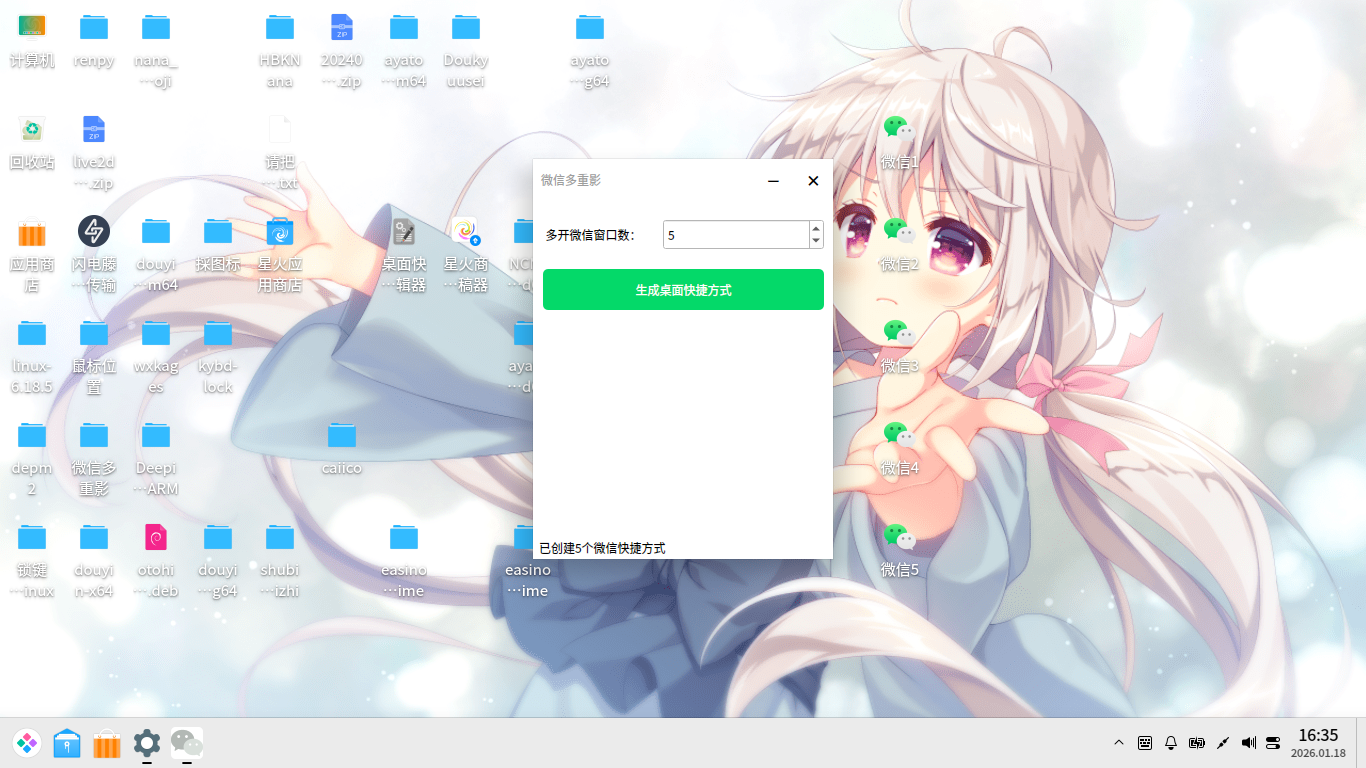
Task: Open the battery tray icon
Action: click(x=1197, y=743)
